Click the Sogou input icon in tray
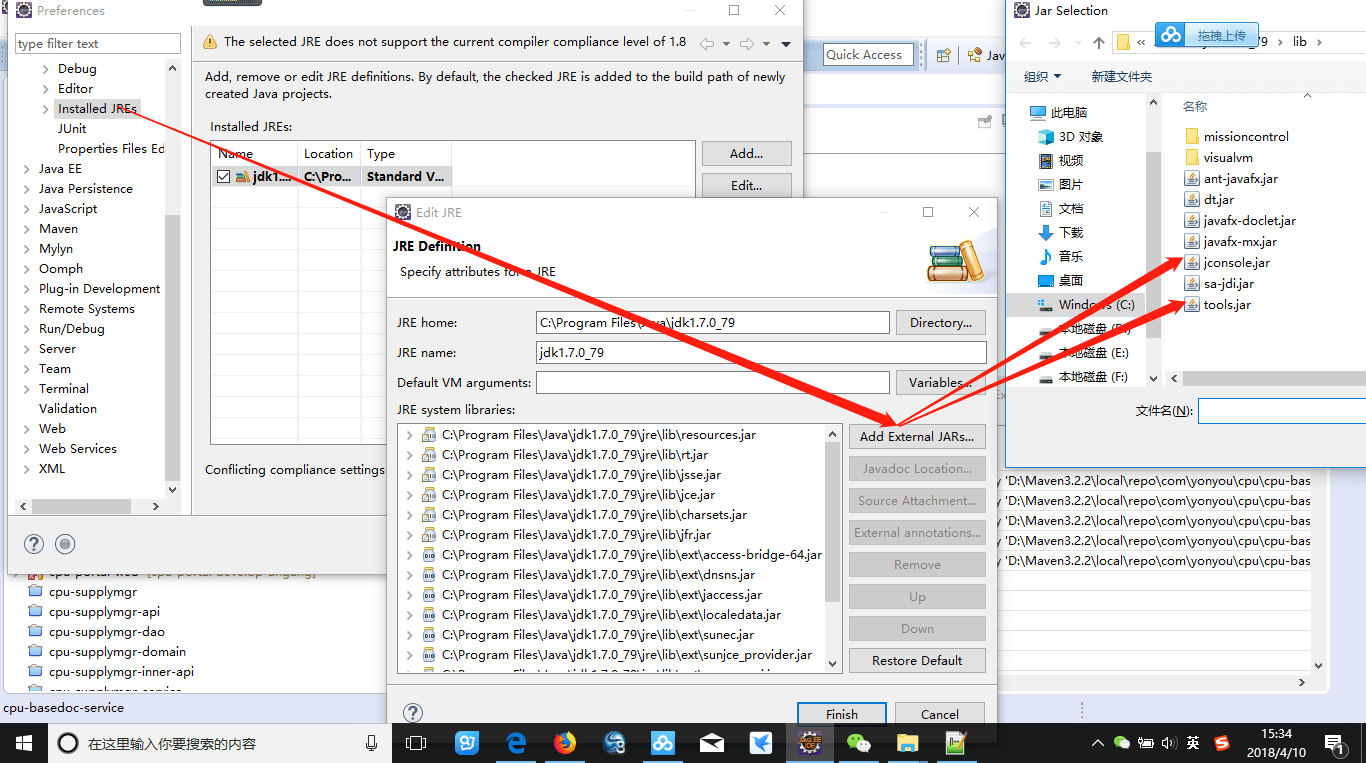The image size is (1366, 763). pyautogui.click(x=1221, y=744)
